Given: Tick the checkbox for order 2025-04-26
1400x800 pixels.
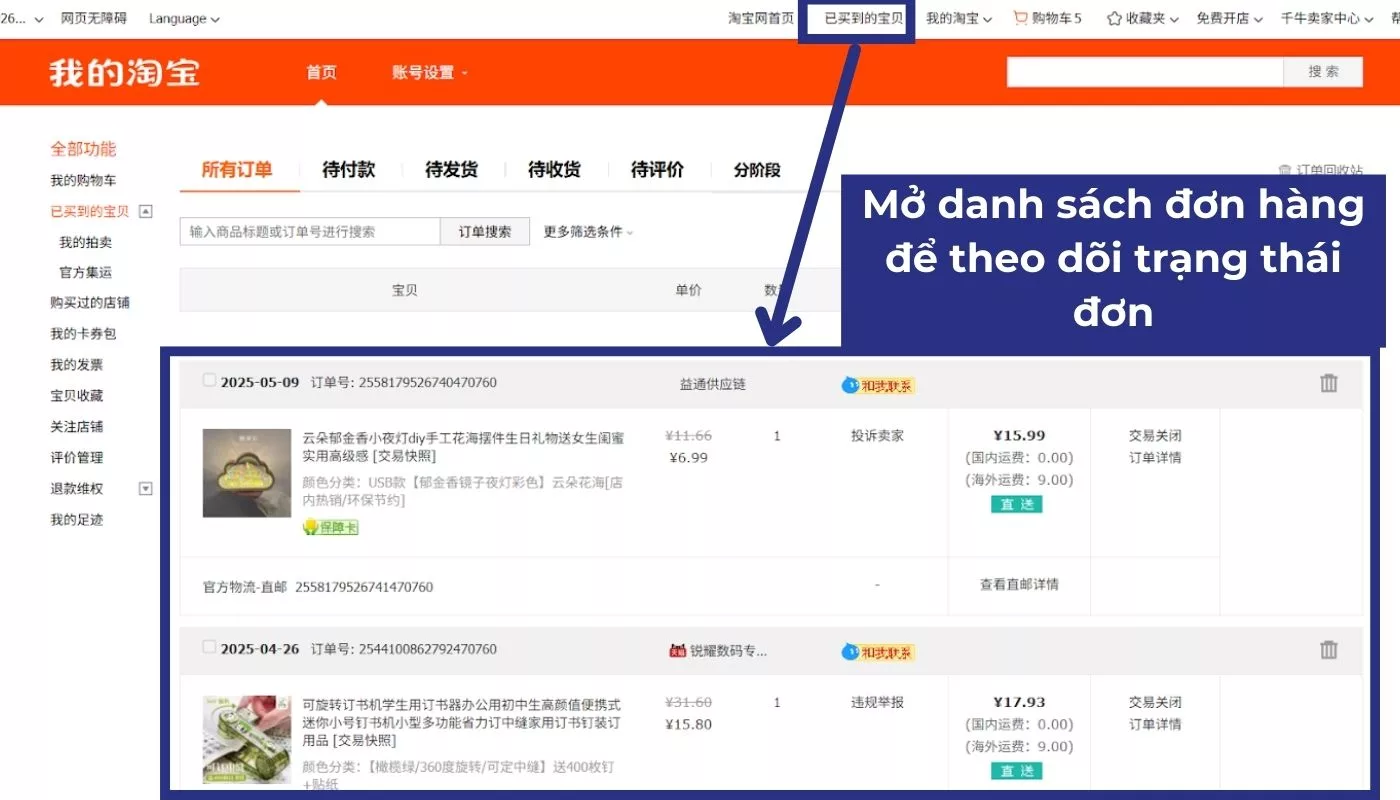Looking at the screenshot, I should 209,648.
